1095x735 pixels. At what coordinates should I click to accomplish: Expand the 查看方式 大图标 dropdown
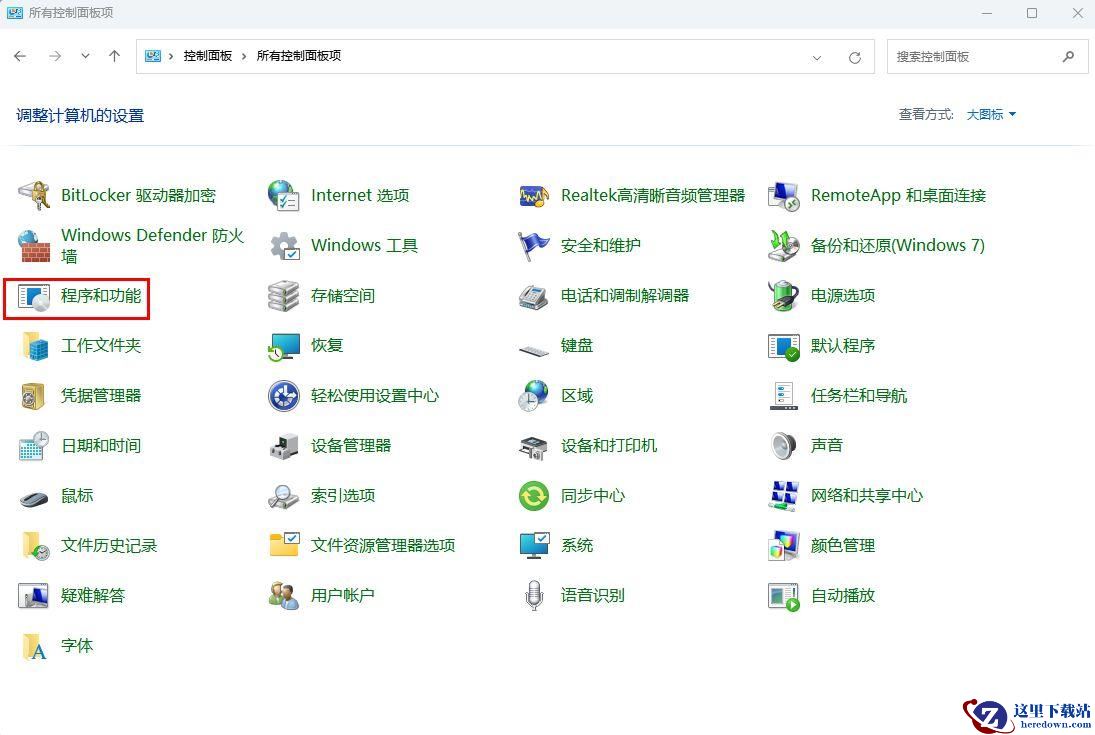pos(991,115)
